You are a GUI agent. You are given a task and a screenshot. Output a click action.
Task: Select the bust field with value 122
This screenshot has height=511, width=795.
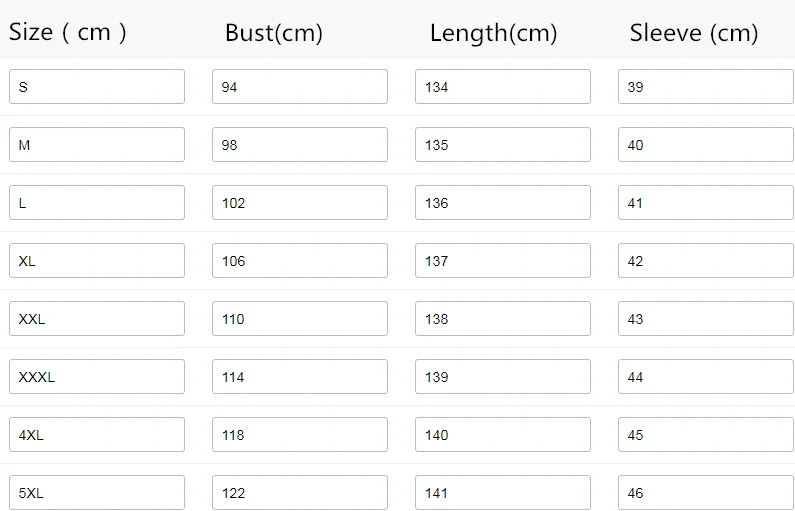tap(300, 492)
